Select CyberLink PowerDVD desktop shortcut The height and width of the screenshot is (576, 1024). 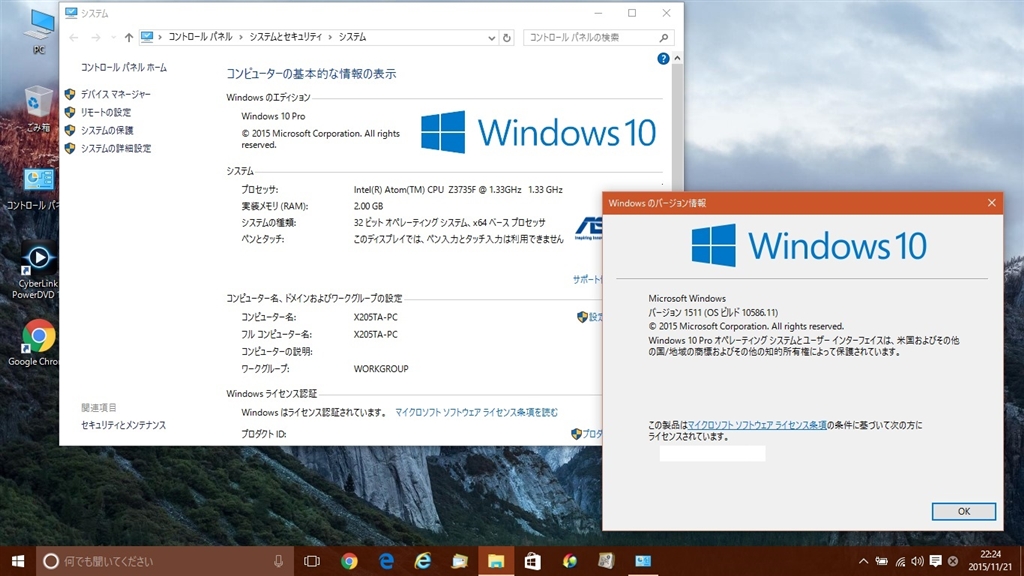pos(36,272)
